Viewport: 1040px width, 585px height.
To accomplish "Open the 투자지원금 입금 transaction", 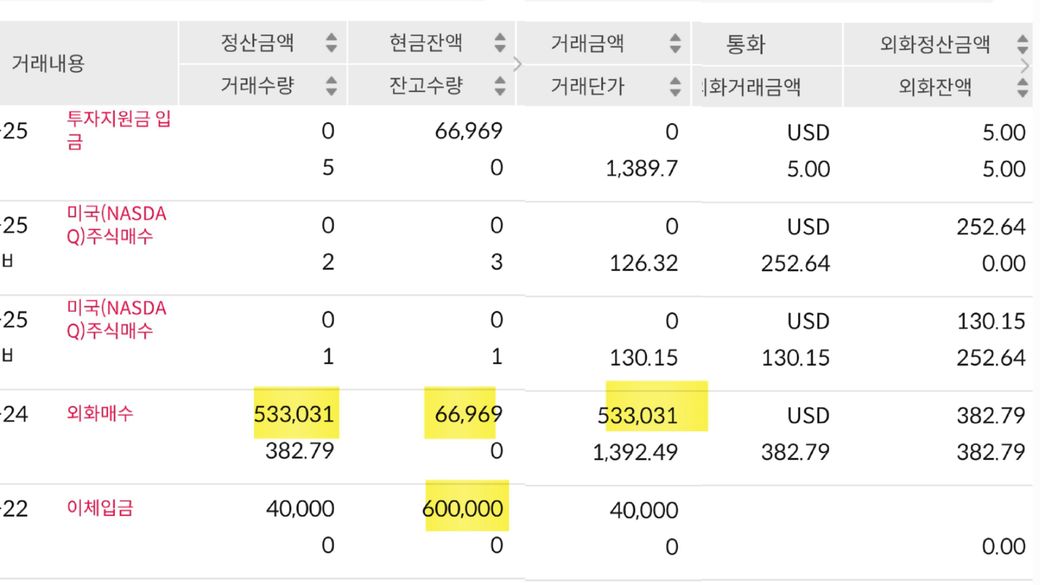I will pos(117,130).
